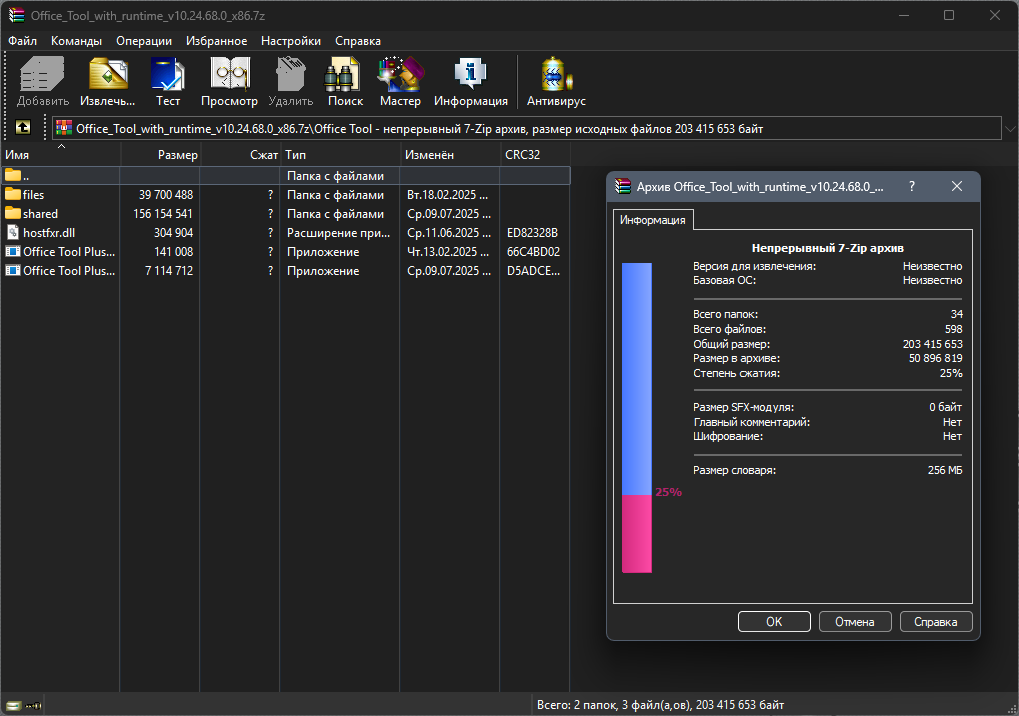Sort by the Сжат column header
Viewport: 1019px width, 716px height.
240,155
